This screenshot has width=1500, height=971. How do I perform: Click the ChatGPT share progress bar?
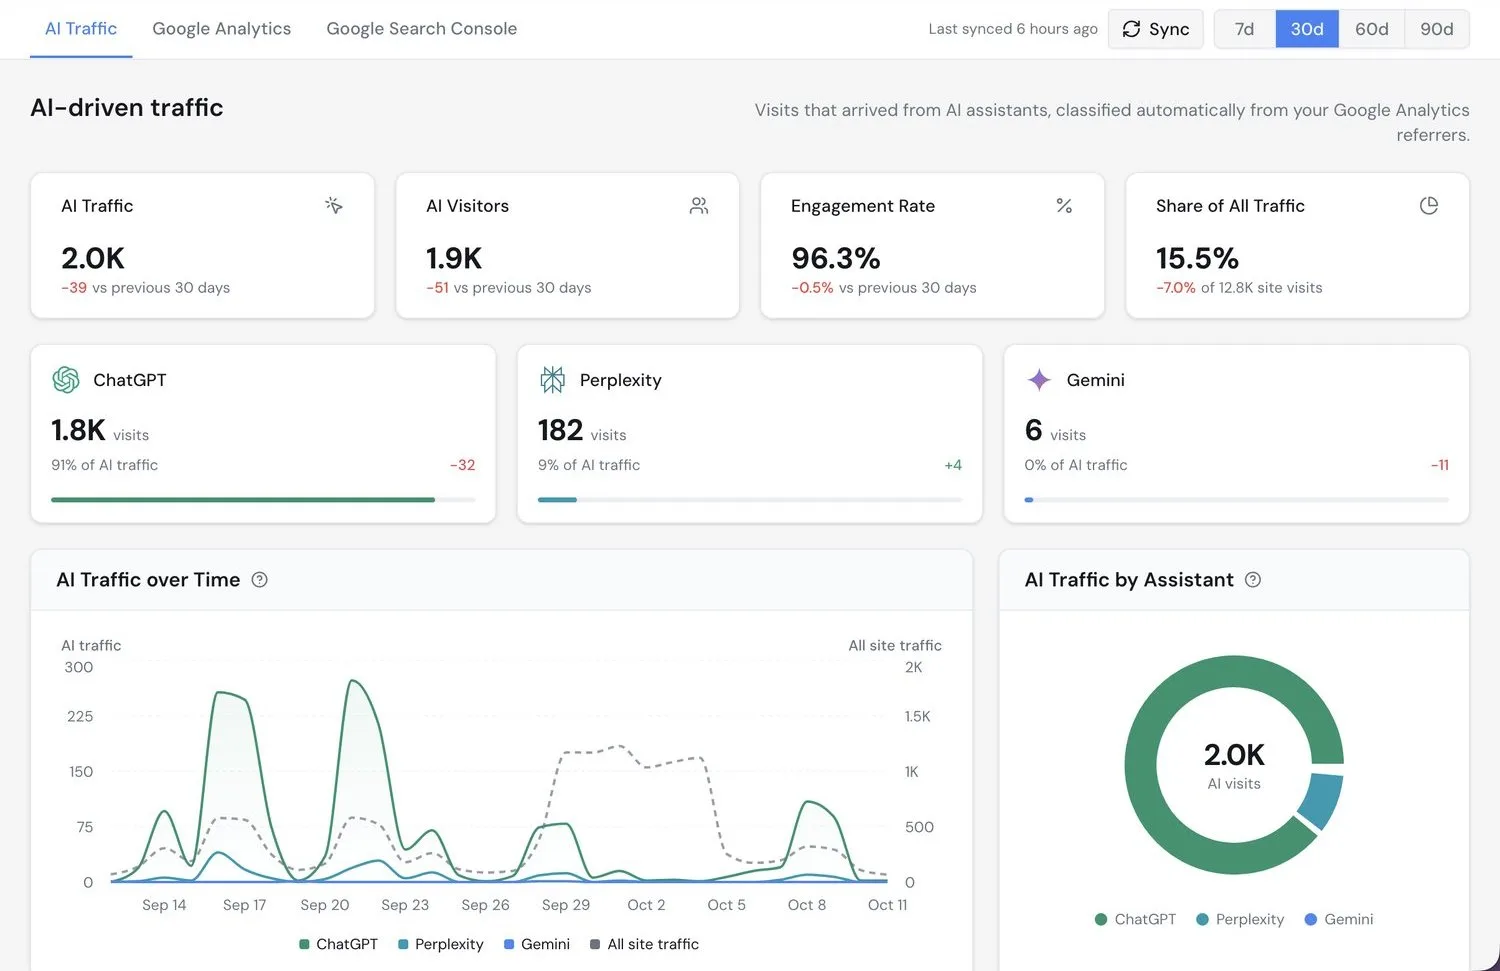tap(263, 499)
